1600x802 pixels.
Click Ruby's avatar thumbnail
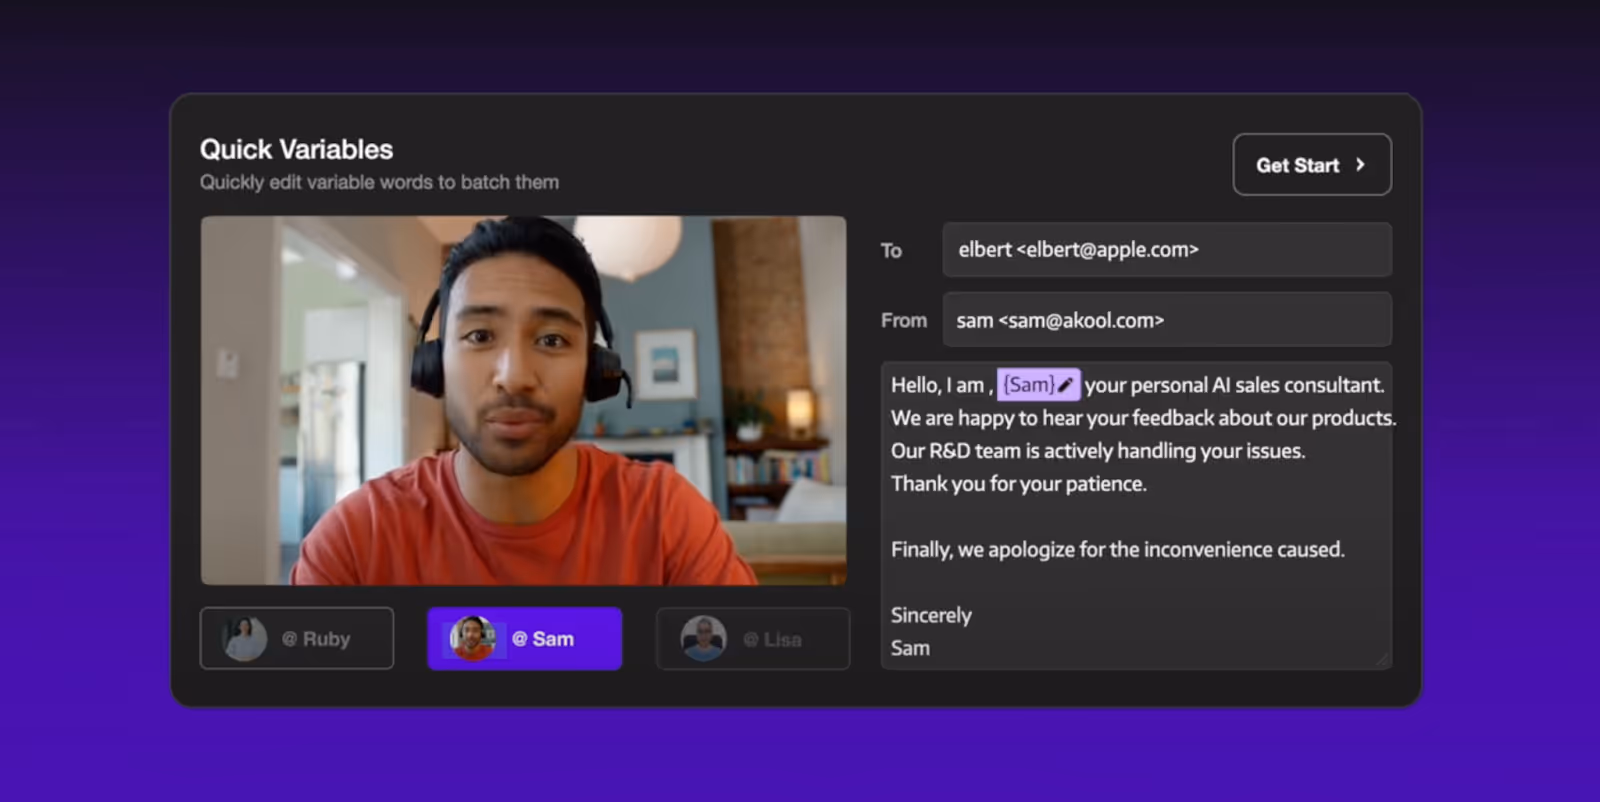pos(245,639)
